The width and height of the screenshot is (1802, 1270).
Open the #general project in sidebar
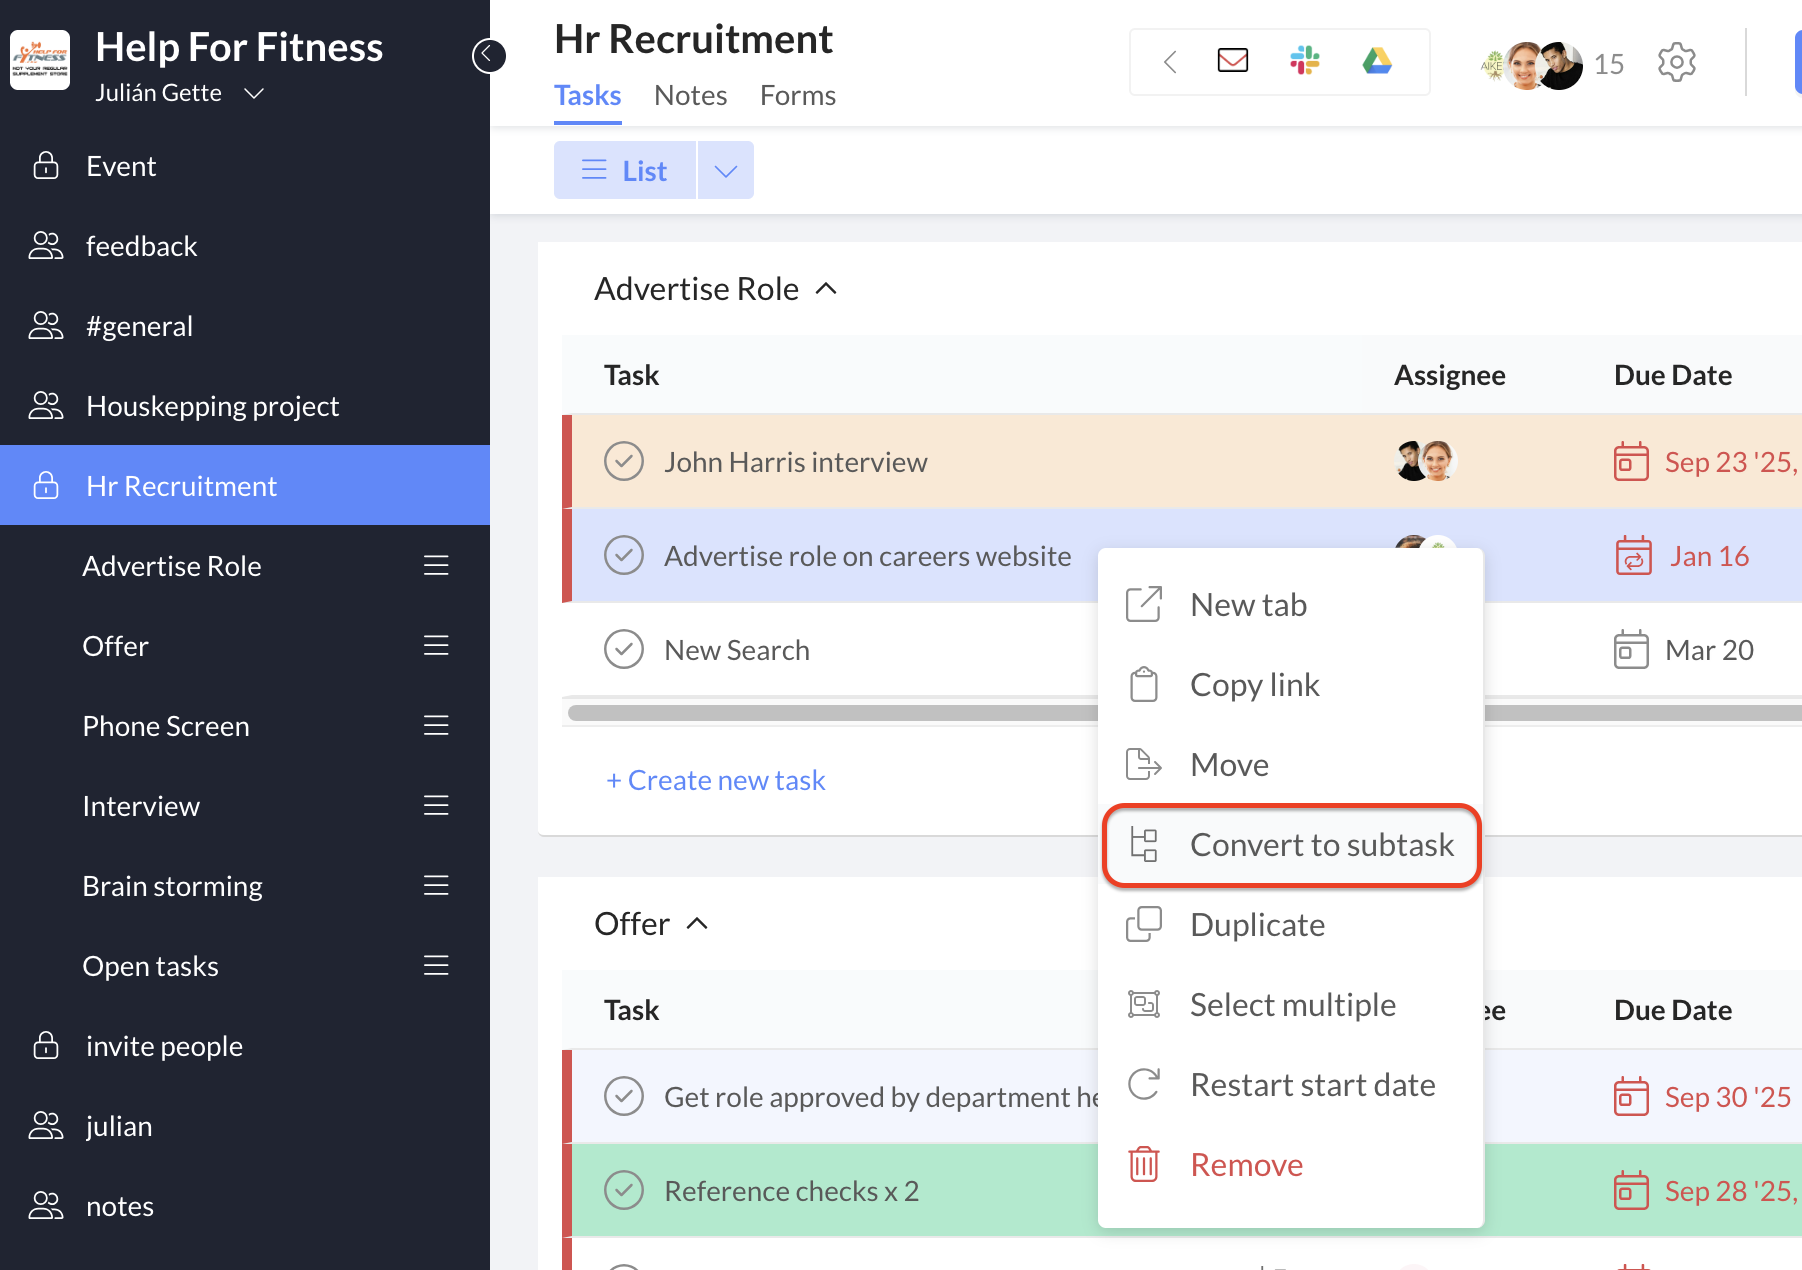pyautogui.click(x=245, y=326)
